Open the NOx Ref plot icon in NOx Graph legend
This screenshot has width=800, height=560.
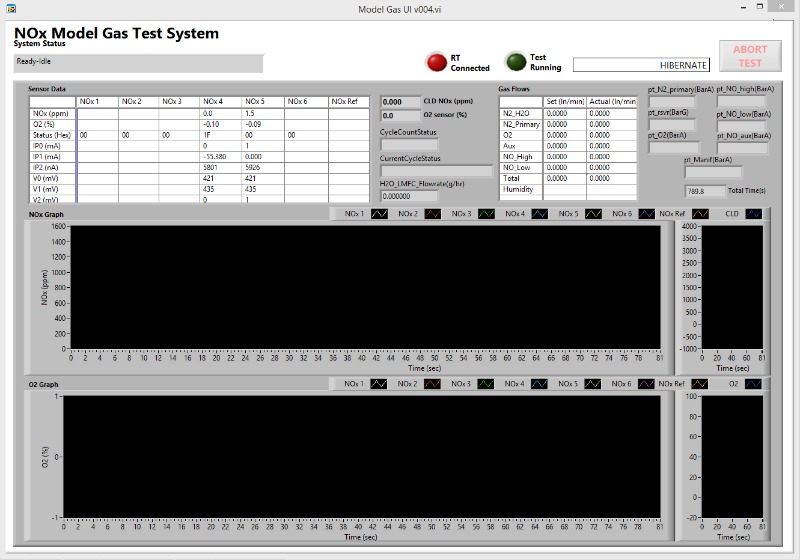coord(701,214)
